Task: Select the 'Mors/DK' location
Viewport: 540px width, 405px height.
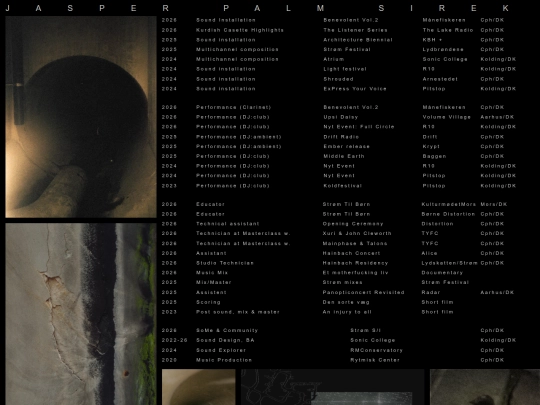Action: [494, 204]
